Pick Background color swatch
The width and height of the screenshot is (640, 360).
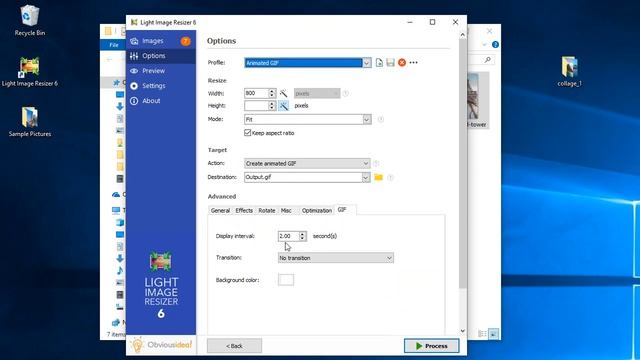click(x=286, y=280)
